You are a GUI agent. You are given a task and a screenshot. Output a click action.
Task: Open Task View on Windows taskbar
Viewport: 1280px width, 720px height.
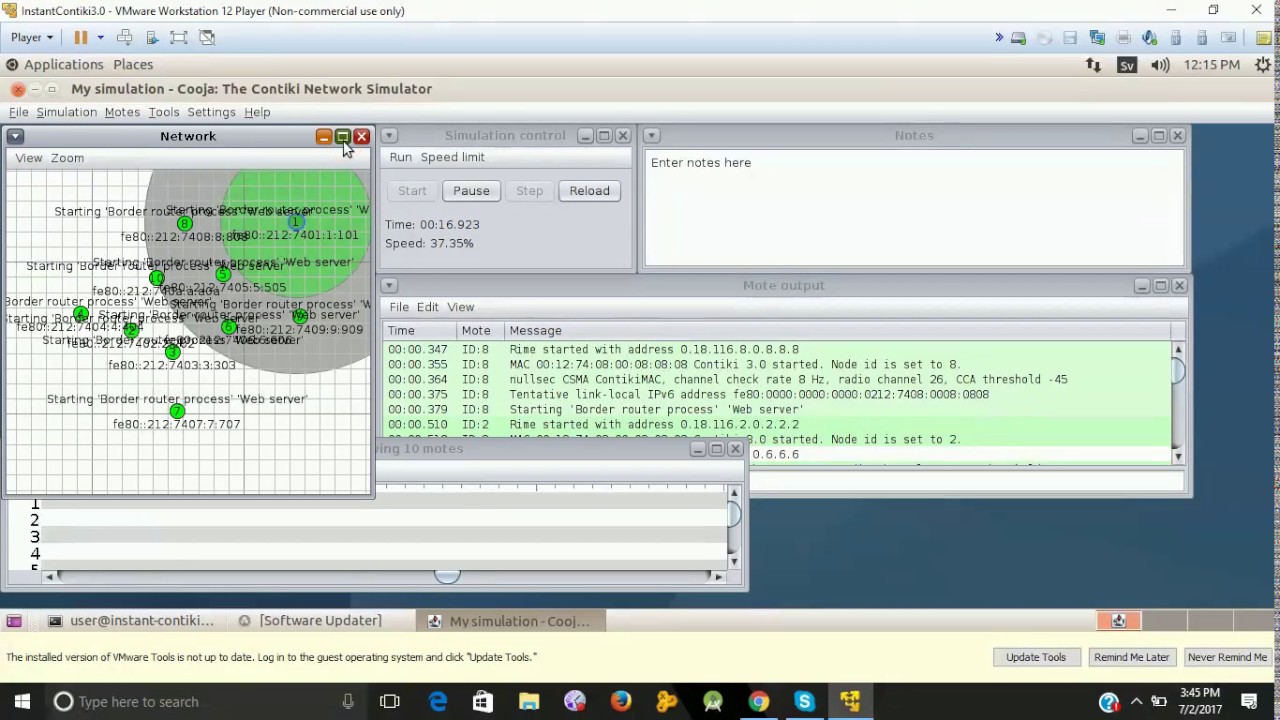pyautogui.click(x=390, y=701)
